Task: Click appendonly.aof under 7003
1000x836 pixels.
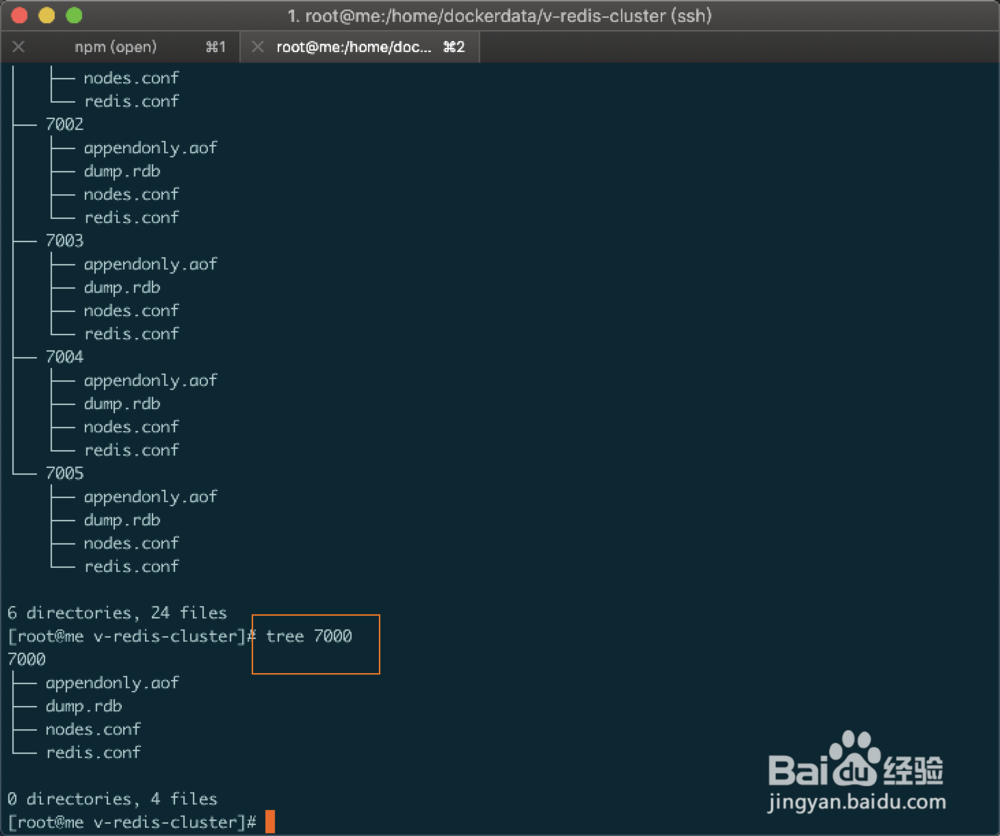Action: tap(151, 264)
